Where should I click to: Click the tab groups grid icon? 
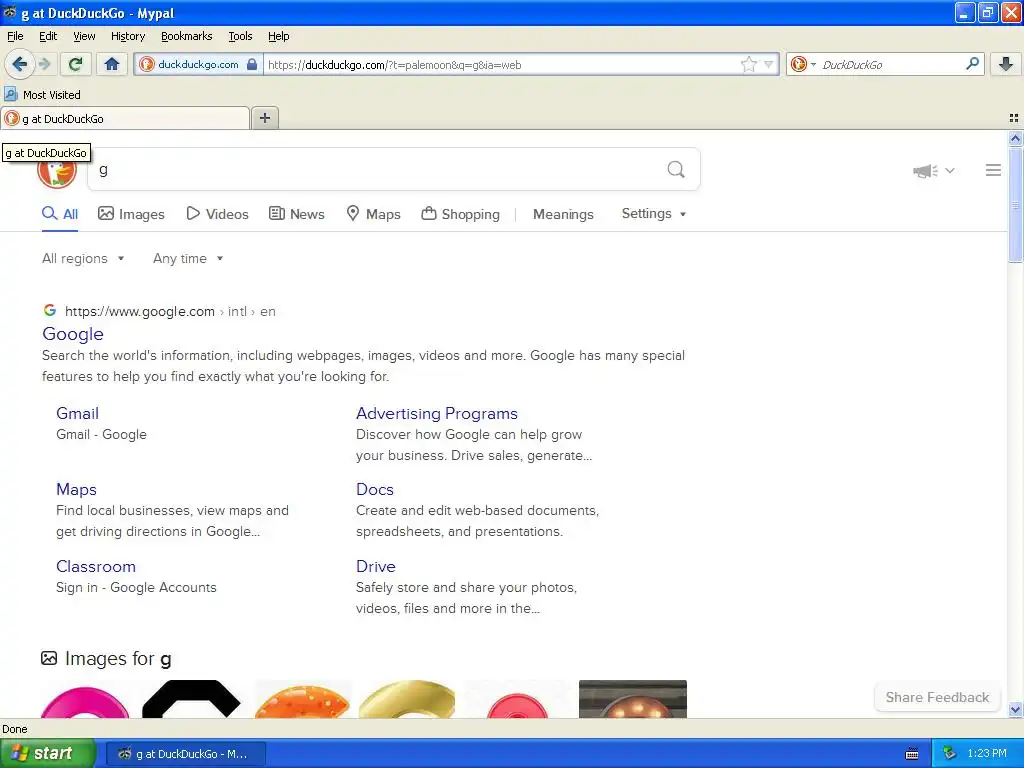(x=1014, y=118)
